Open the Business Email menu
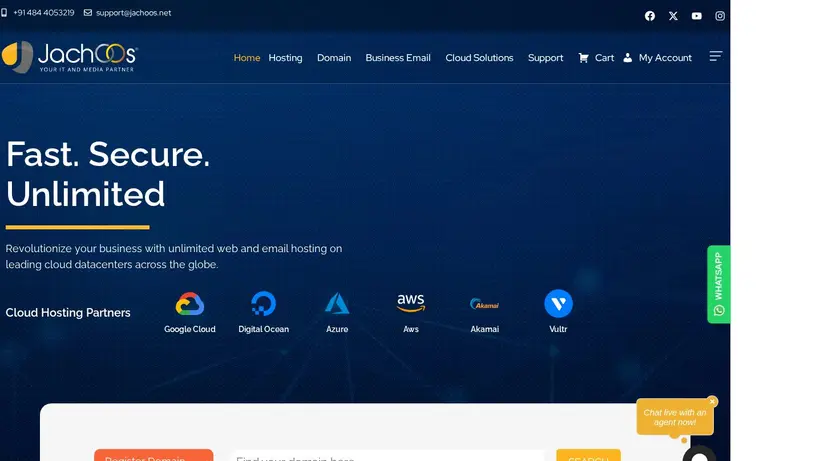The width and height of the screenshot is (820, 461). tap(398, 57)
